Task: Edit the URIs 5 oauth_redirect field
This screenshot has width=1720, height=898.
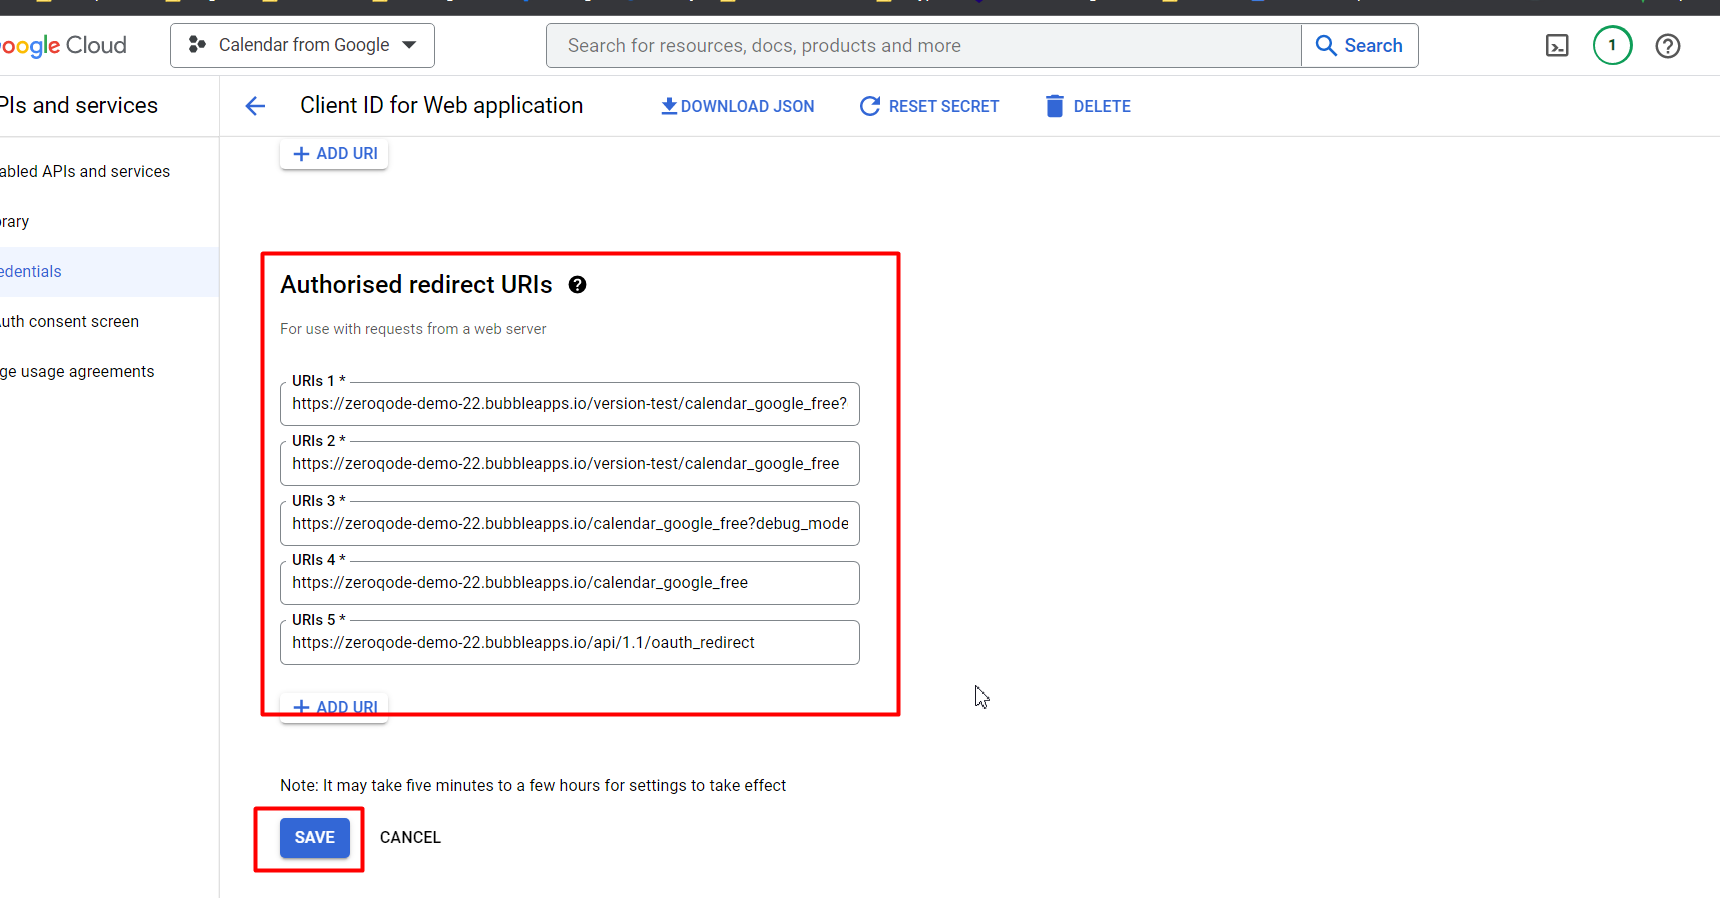Action: pos(569,643)
